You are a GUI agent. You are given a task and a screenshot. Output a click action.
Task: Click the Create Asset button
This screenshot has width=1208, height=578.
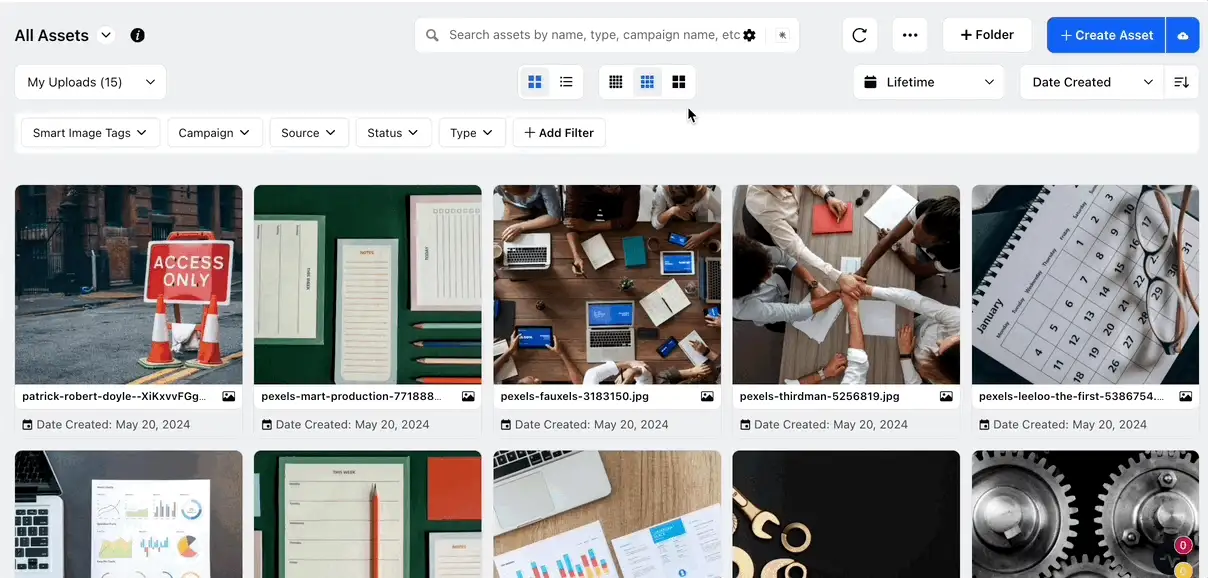coord(1105,34)
